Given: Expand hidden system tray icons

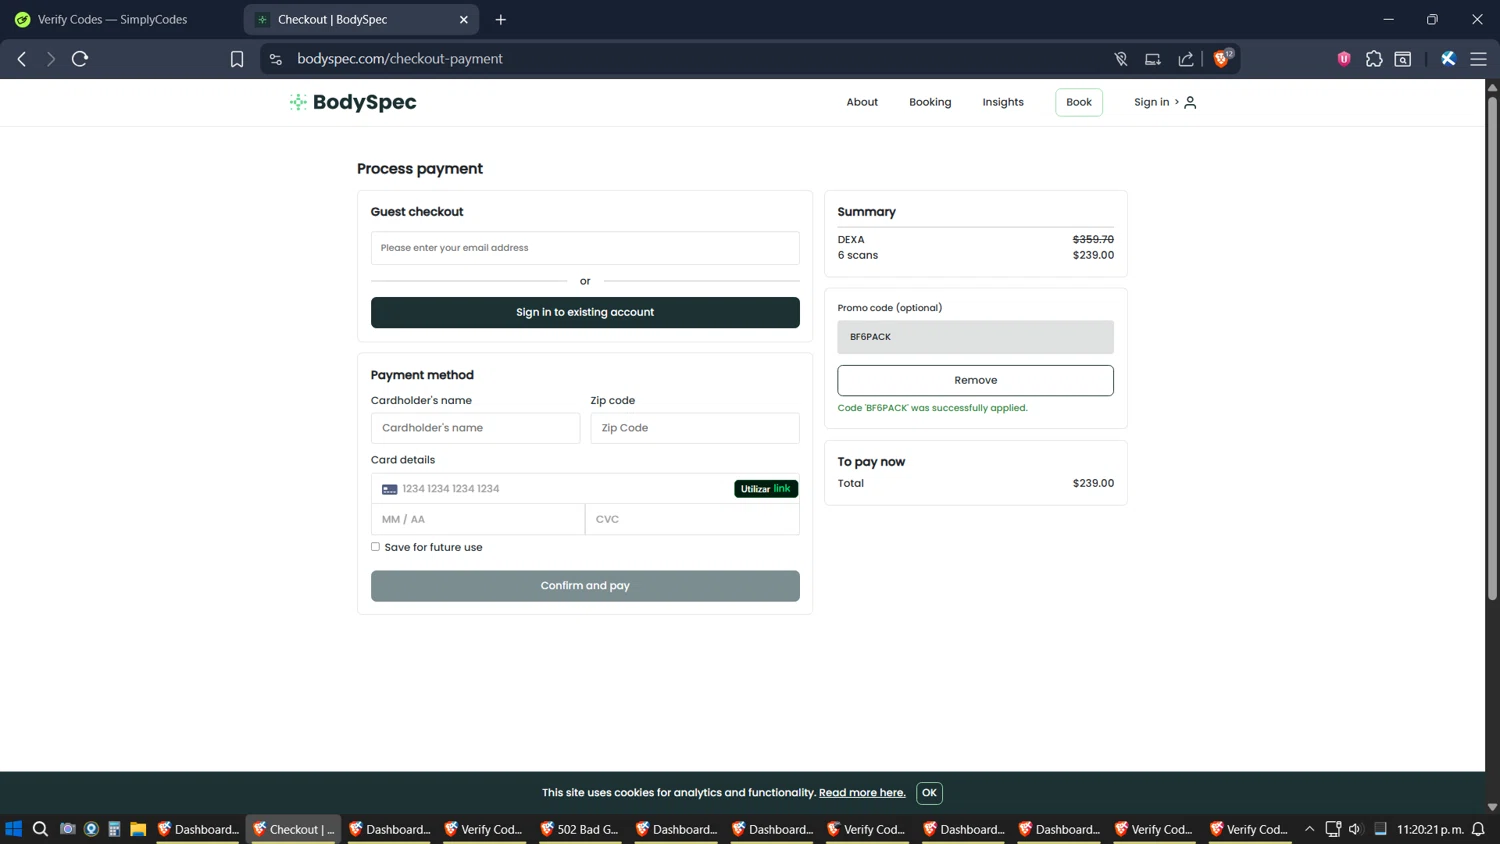Looking at the screenshot, I should click(1309, 829).
